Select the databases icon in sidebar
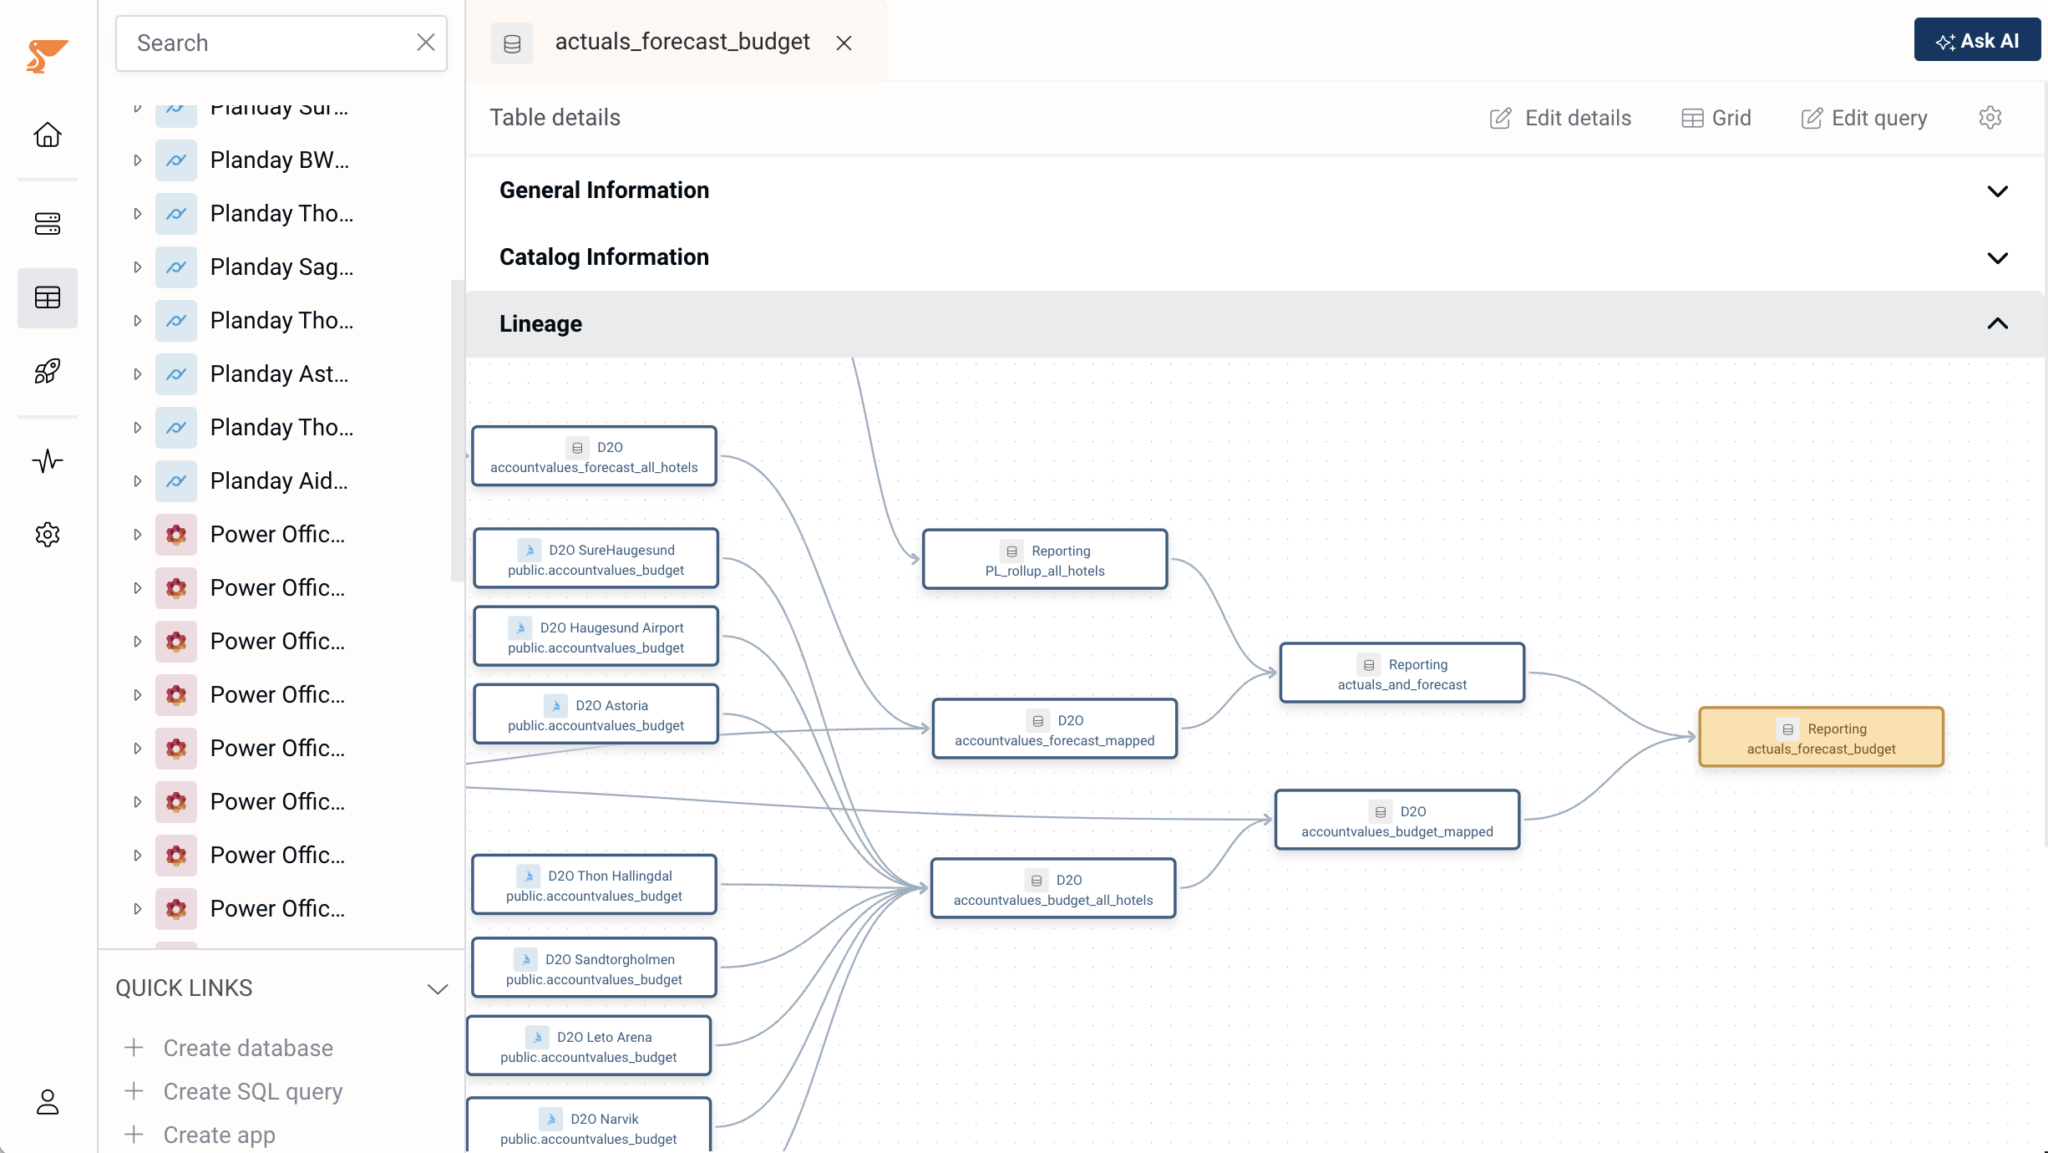This screenshot has width=2048, height=1153. coord(47,224)
